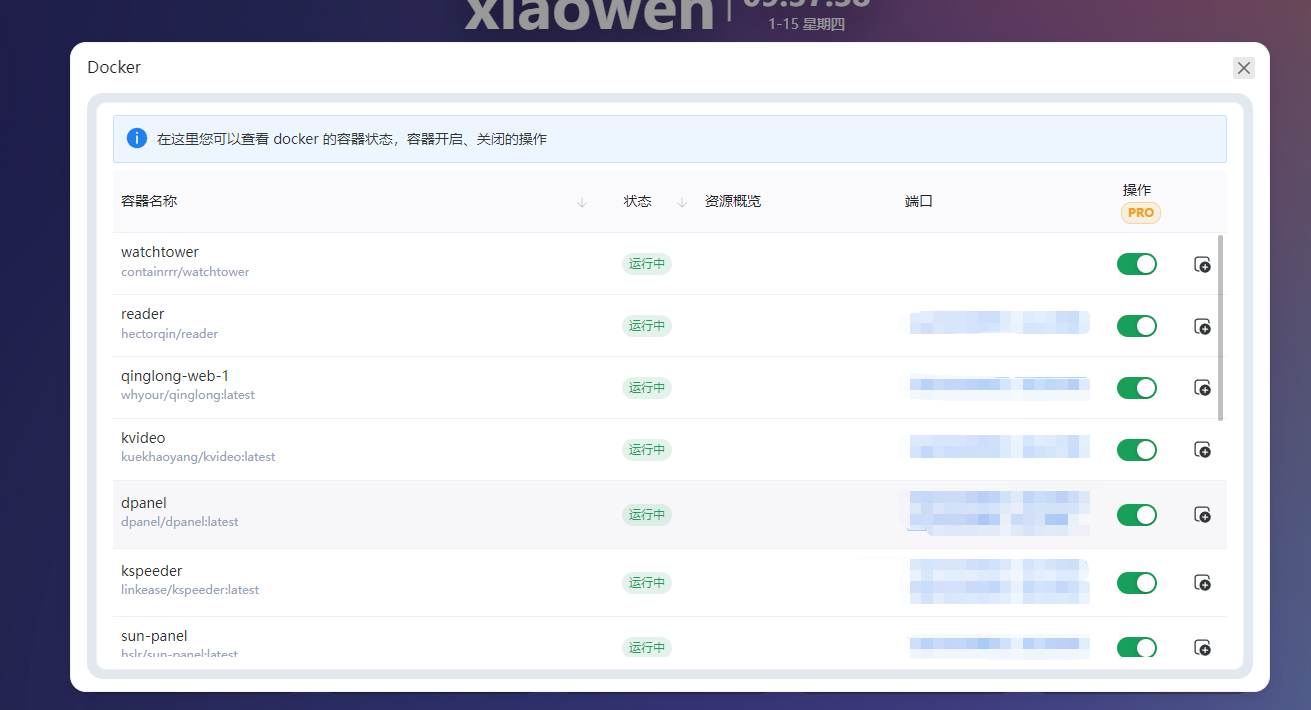Click the action icon for reader container
Viewport: 1311px width, 710px height.
pyautogui.click(x=1202, y=327)
